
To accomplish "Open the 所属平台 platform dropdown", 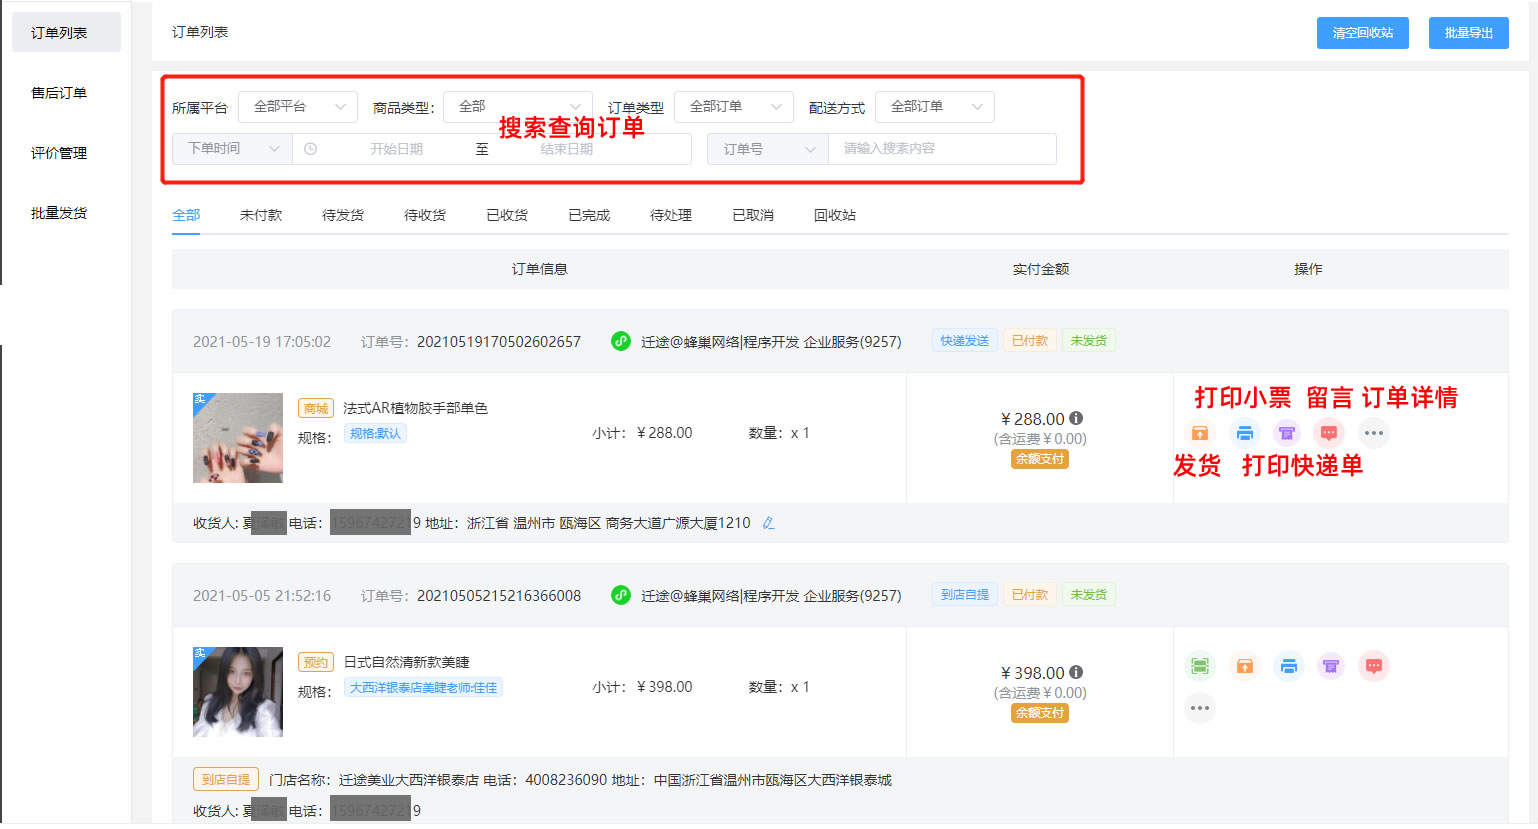I will 297,107.
